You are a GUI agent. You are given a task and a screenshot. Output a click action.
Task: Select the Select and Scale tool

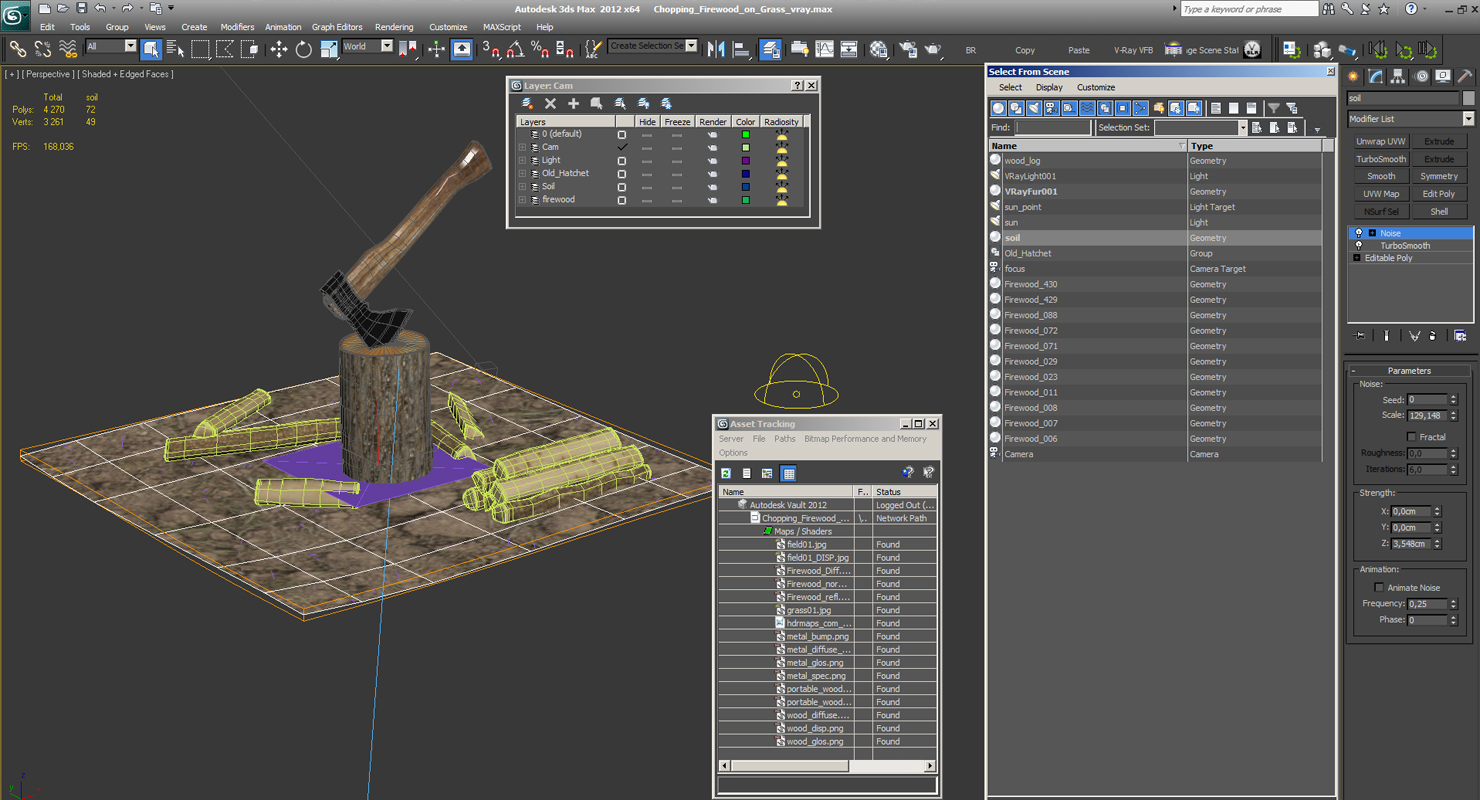coord(329,49)
